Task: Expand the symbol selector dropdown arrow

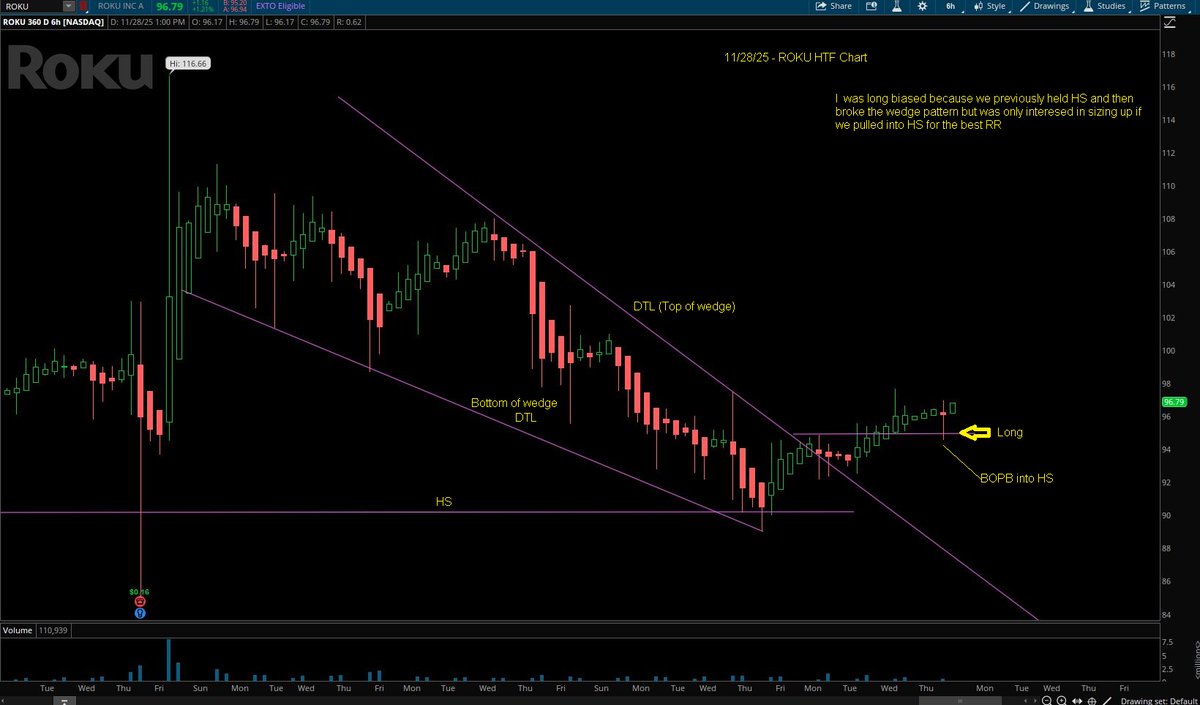Action: (69, 6)
